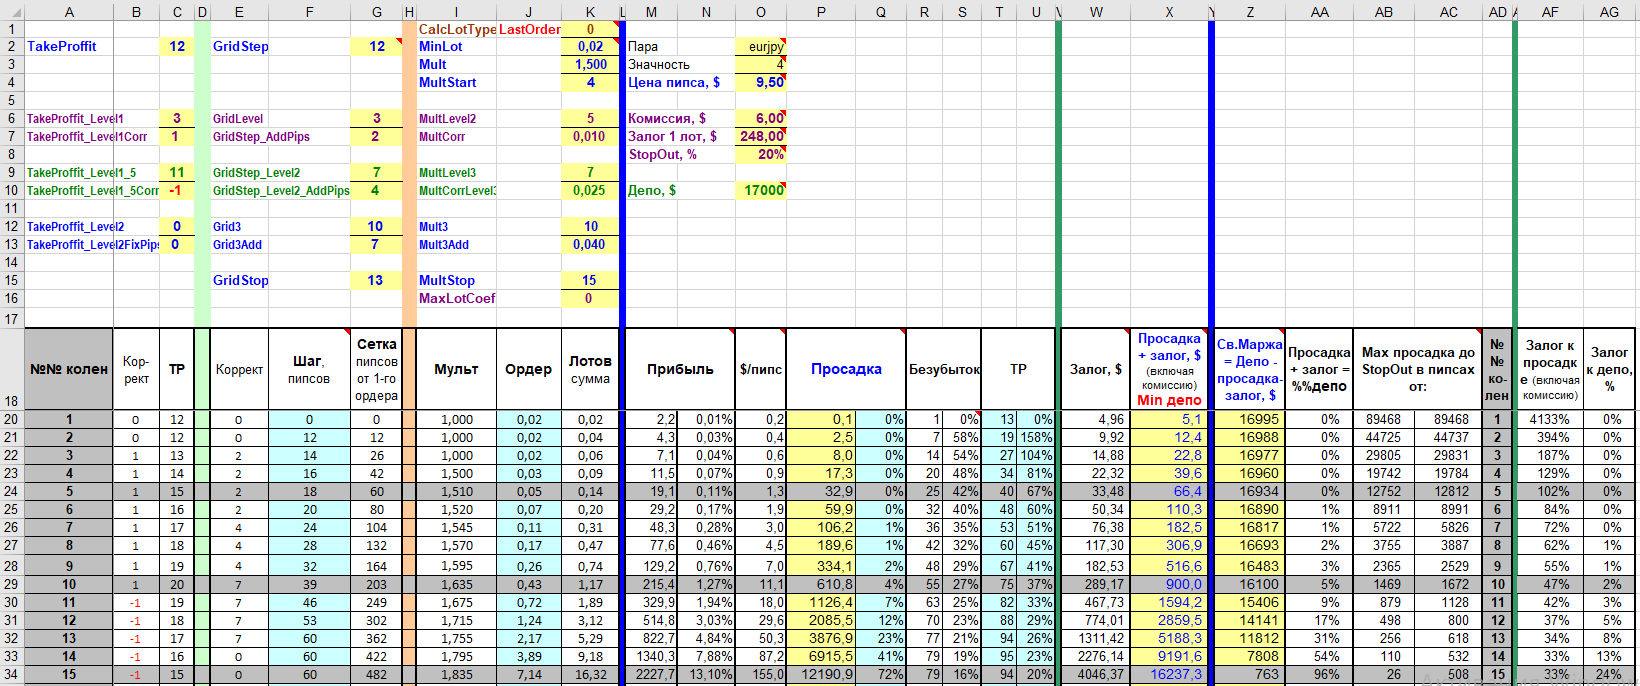
Task: Click the Лотов сумма table header
Action: (590, 369)
